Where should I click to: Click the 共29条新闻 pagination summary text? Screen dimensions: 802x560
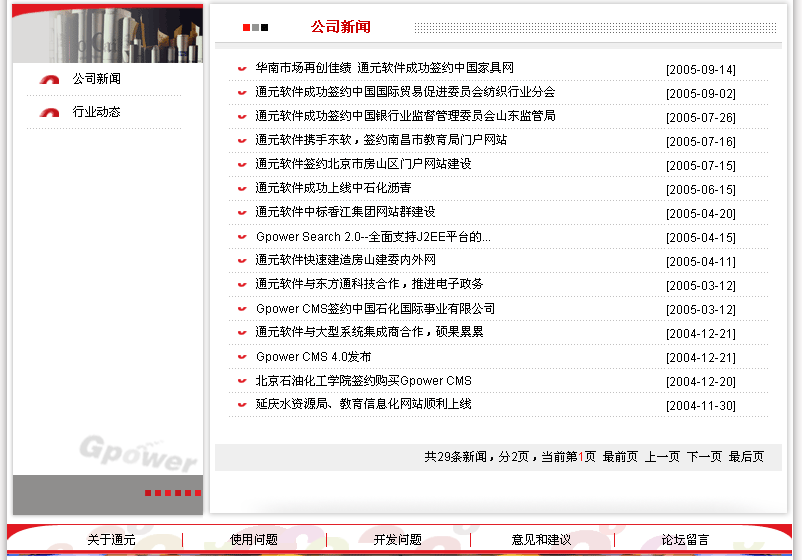[x=455, y=457]
